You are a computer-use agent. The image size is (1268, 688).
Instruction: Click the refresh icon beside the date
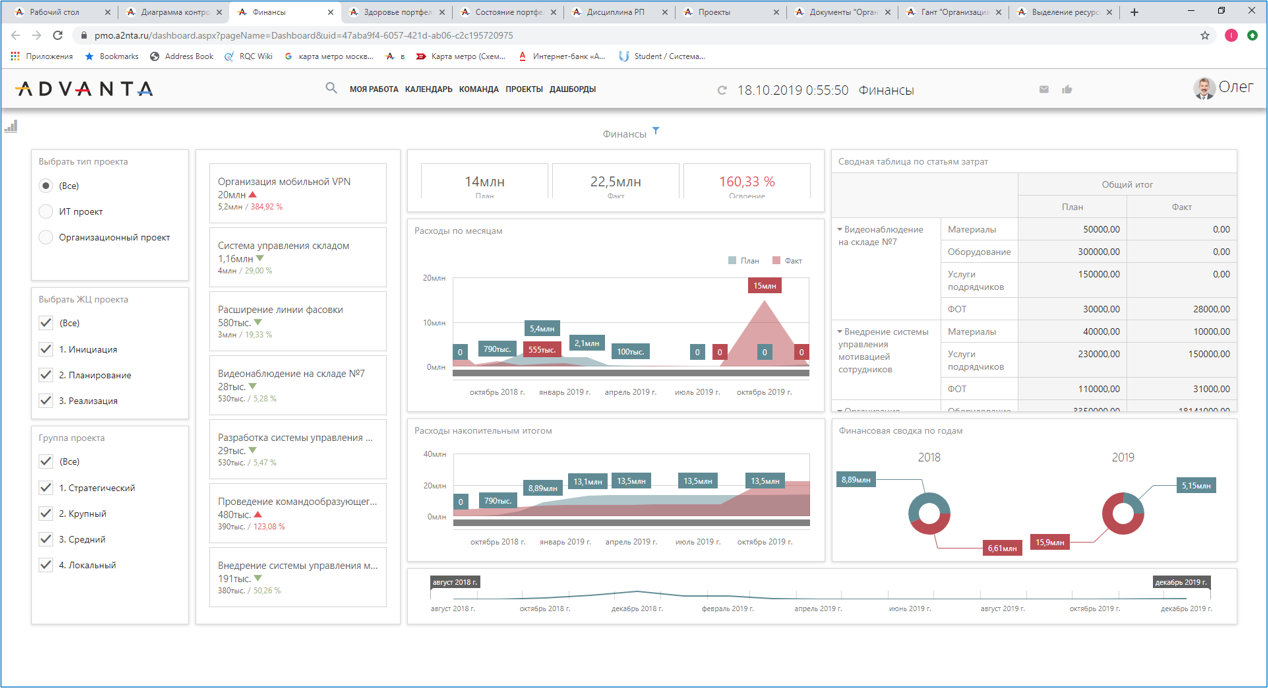(722, 90)
